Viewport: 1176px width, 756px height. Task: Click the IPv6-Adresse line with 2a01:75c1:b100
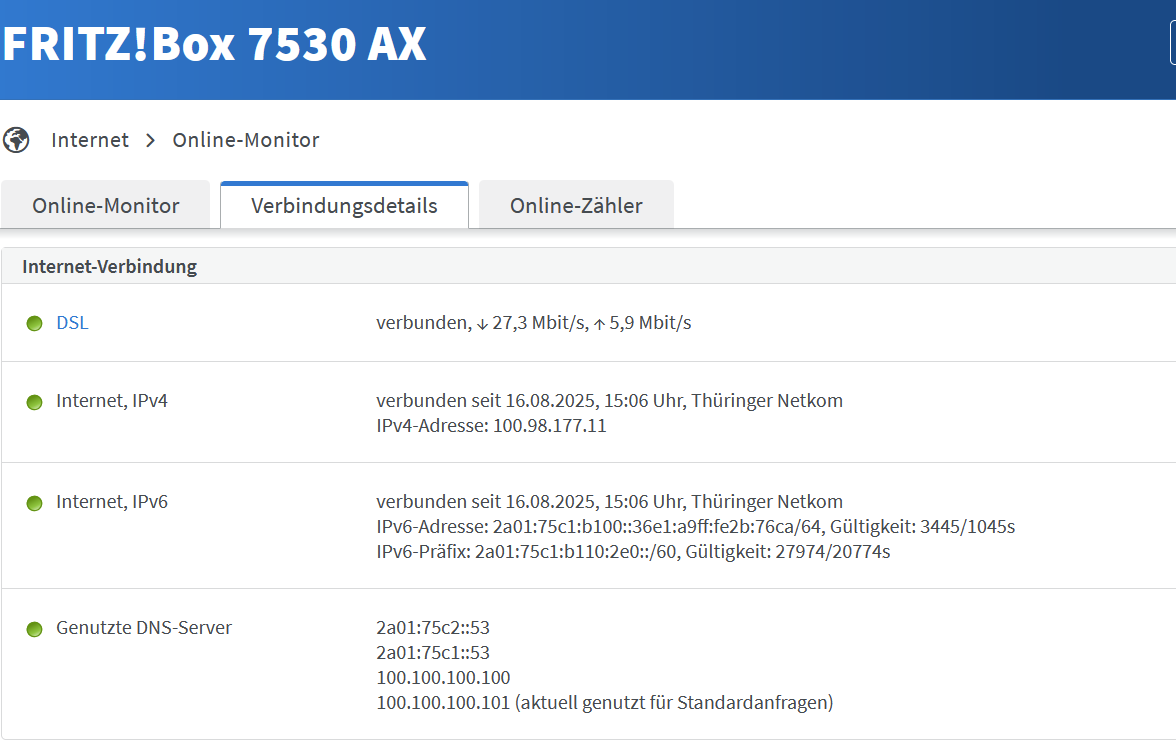[695, 526]
